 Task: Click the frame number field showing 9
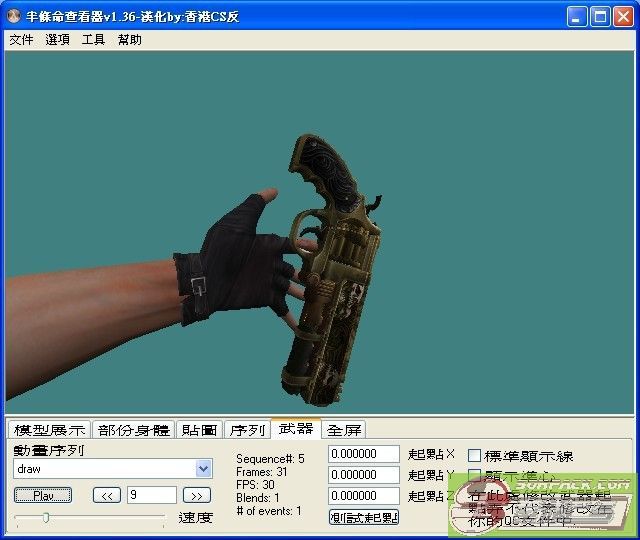(151, 495)
